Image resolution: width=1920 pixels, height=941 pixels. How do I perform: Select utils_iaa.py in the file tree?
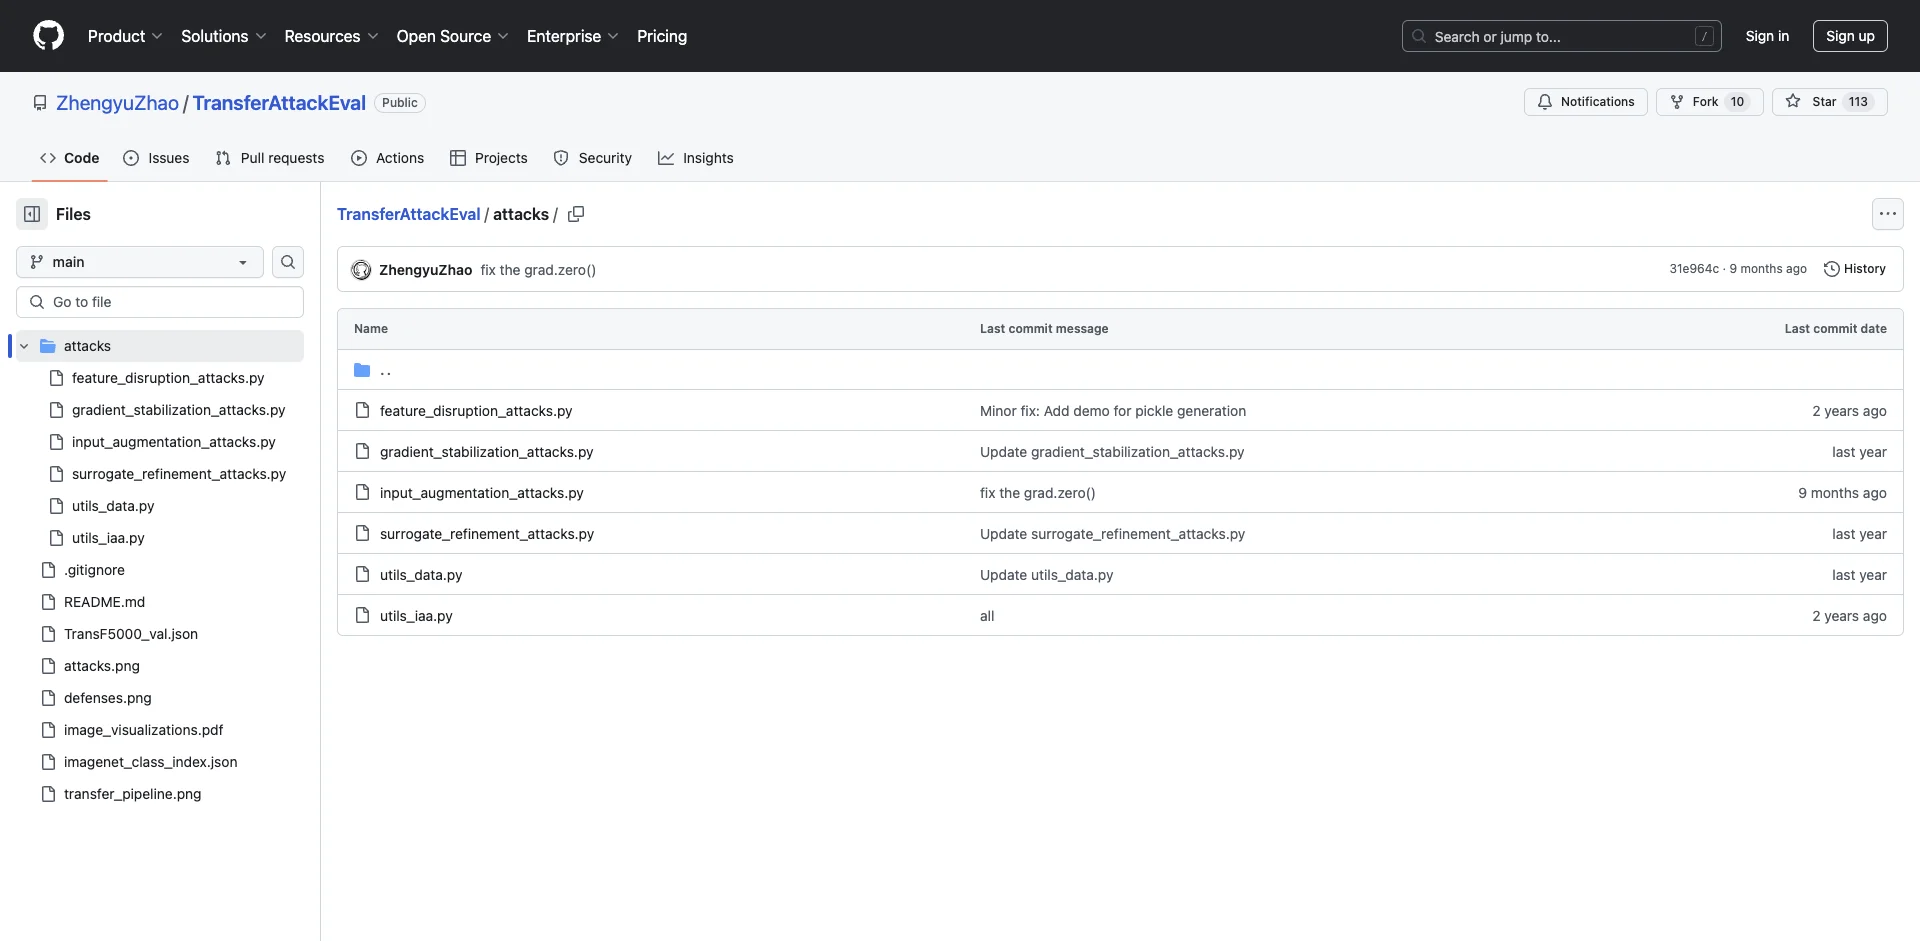point(108,538)
